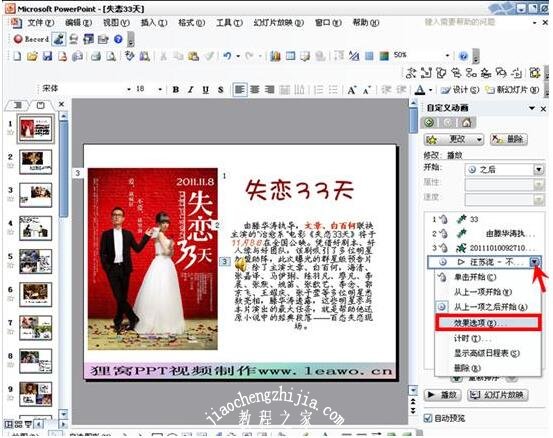Open the task pane 自定义动画 dropdown arrow

tap(532, 109)
